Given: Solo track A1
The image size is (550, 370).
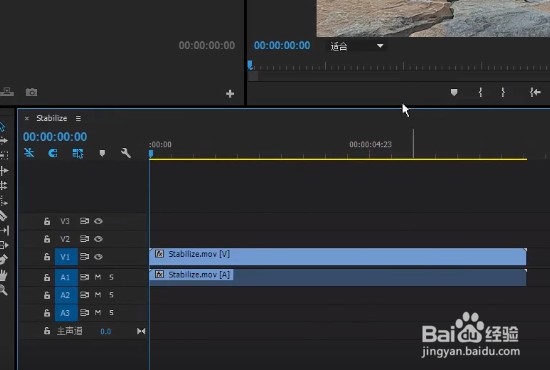Looking at the screenshot, I should (111, 277).
